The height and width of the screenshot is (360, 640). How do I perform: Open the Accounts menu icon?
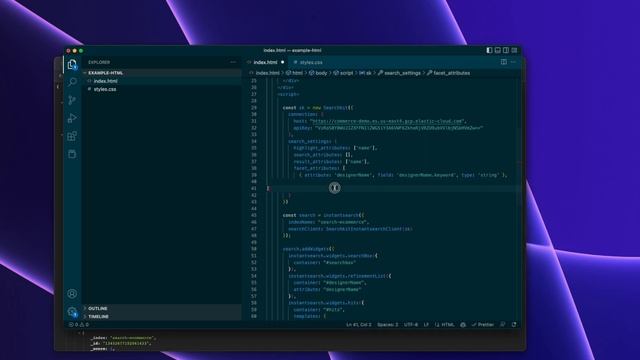point(72,293)
